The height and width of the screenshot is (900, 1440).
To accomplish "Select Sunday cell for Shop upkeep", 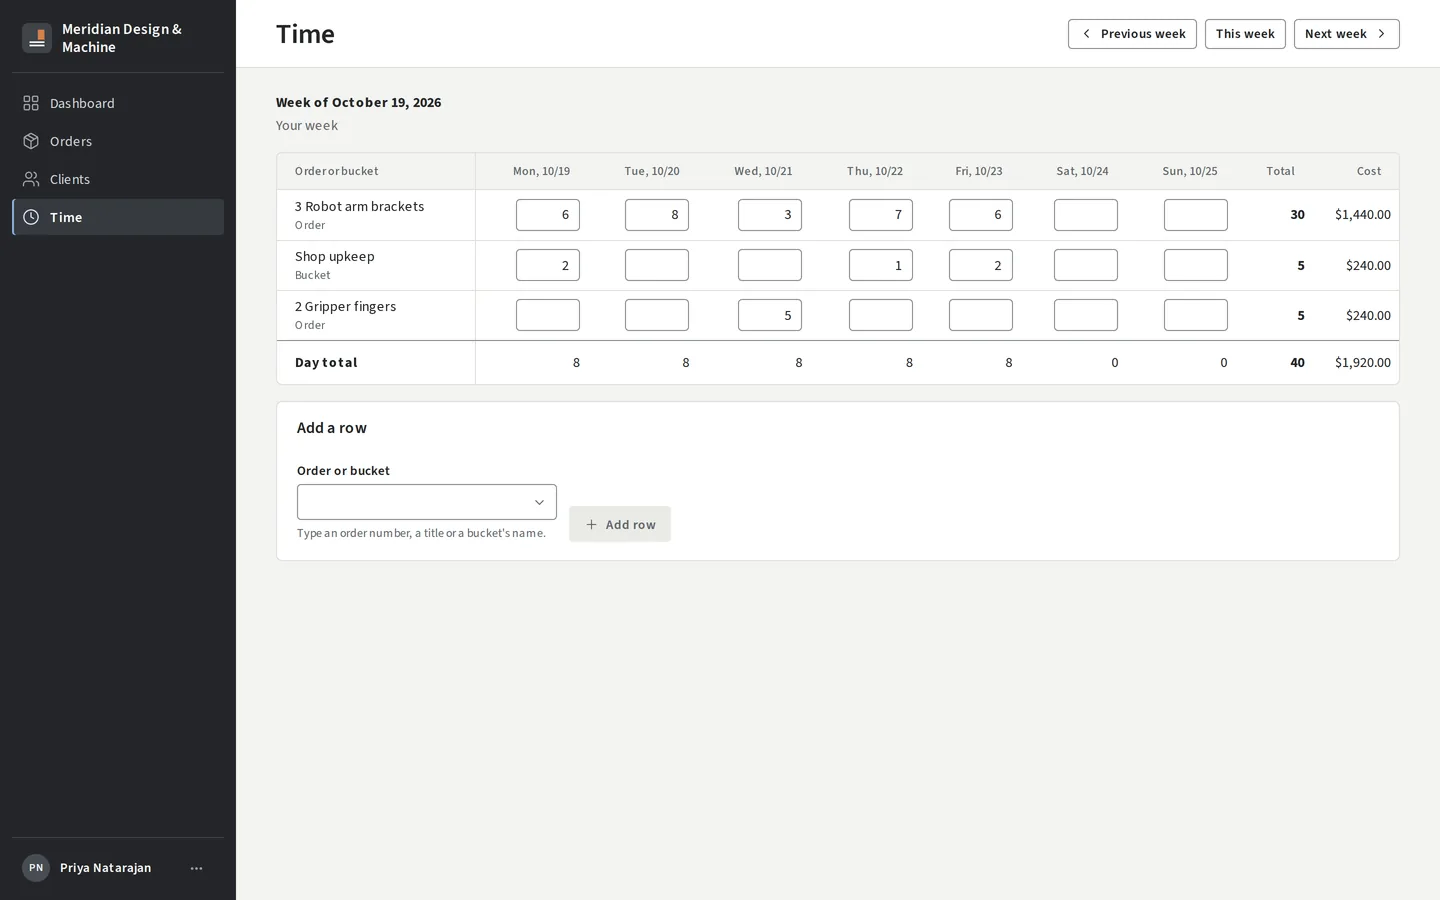I will tap(1196, 265).
